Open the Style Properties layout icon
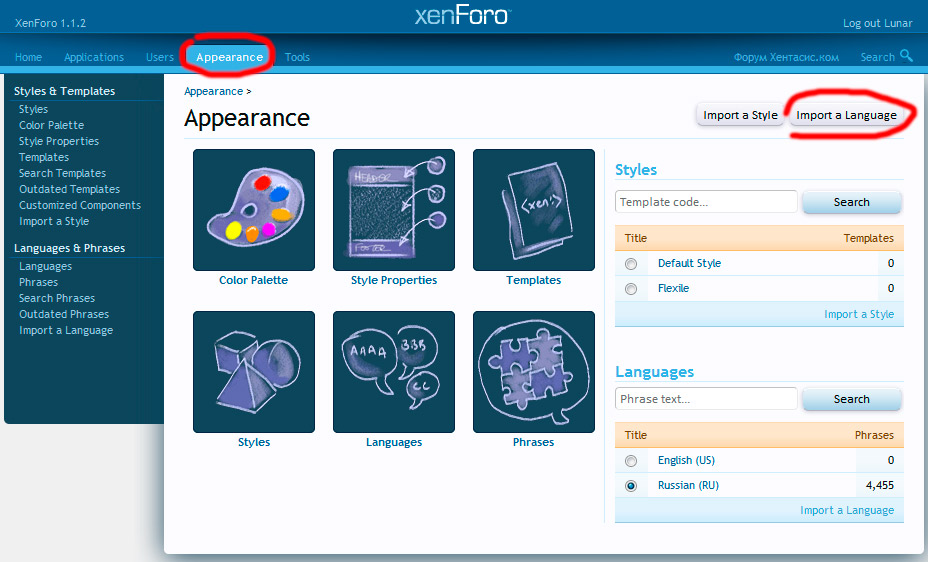 click(x=394, y=210)
